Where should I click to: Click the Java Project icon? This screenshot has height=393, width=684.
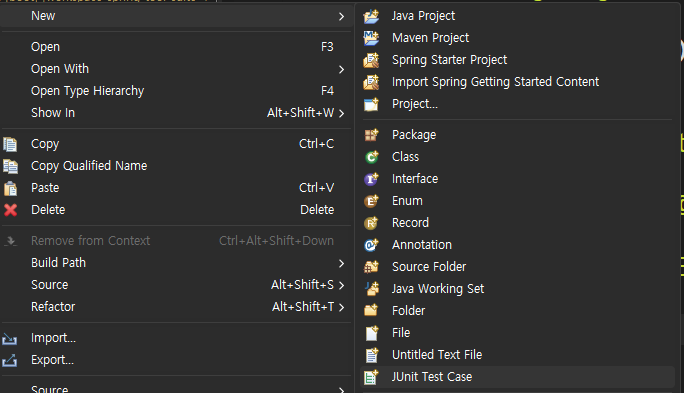(371, 16)
